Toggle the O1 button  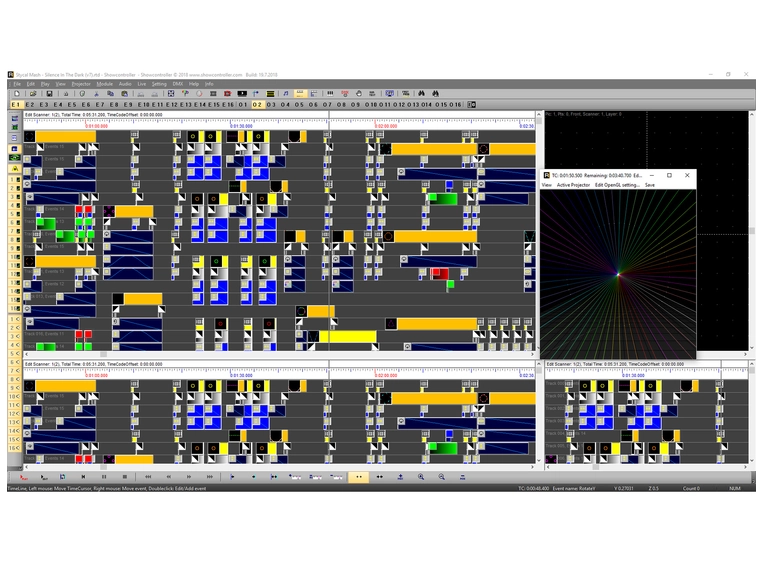point(243,105)
